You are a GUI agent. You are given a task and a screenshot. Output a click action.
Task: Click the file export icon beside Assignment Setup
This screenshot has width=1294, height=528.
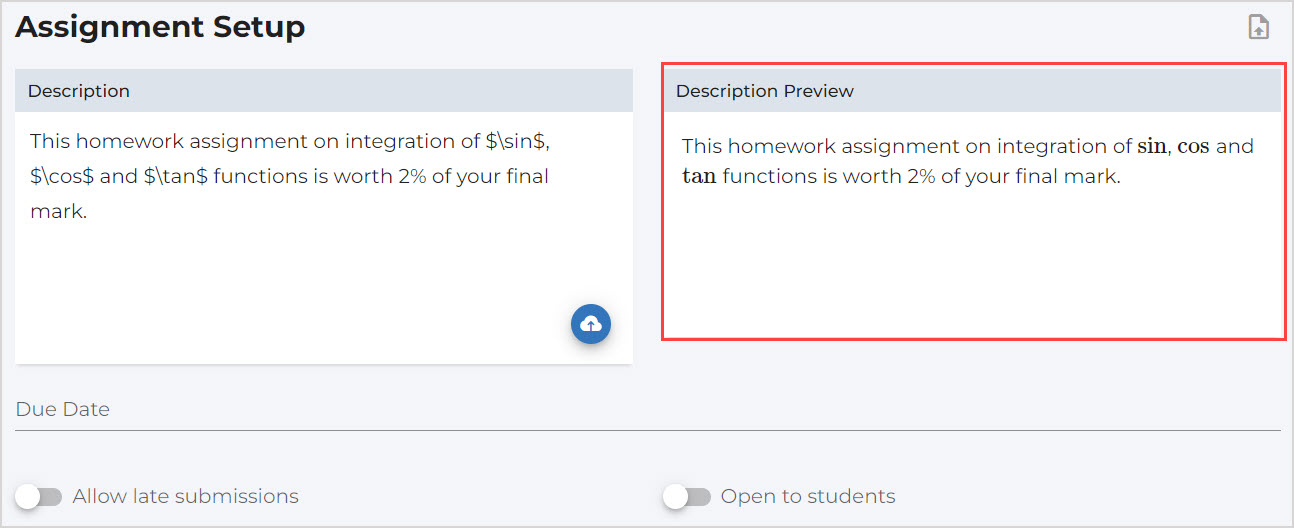pyautogui.click(x=1258, y=28)
